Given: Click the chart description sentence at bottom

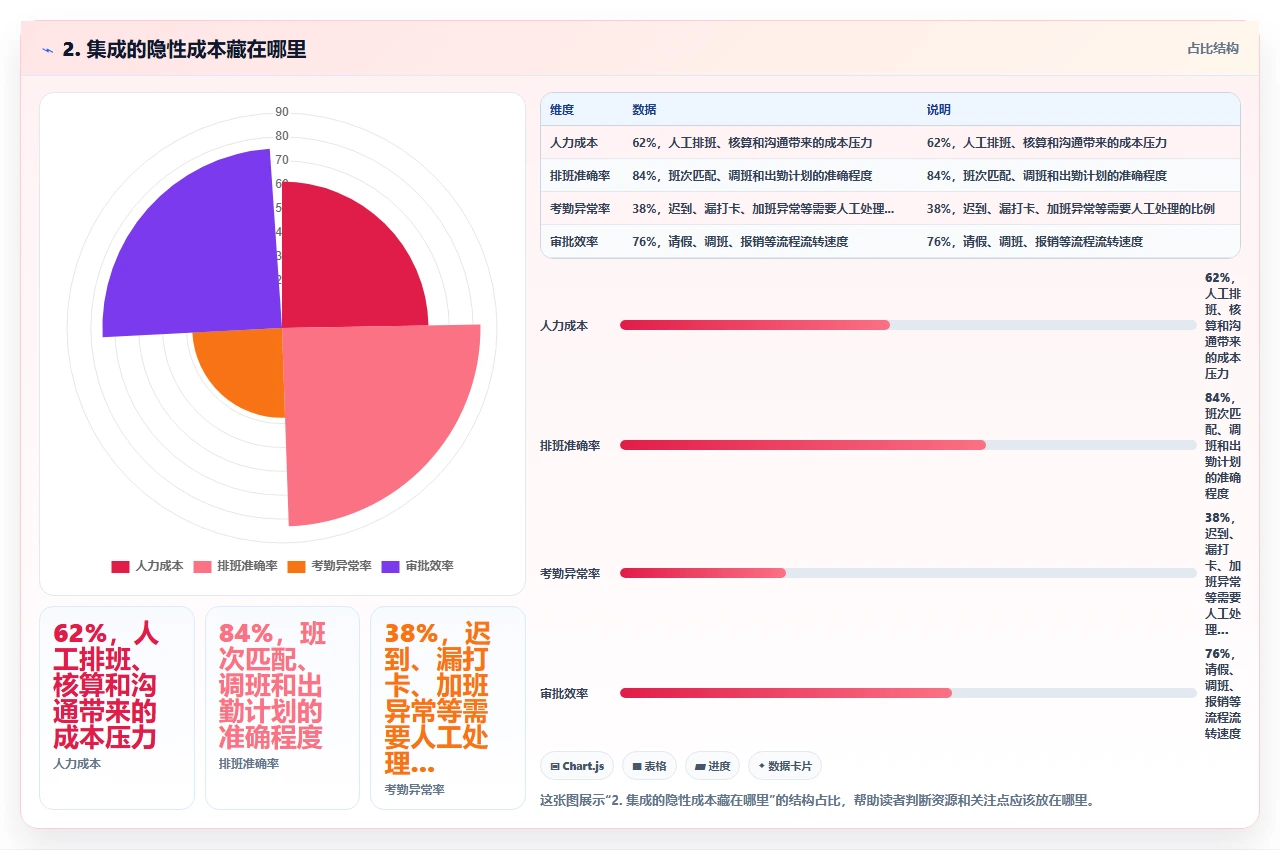Looking at the screenshot, I should coord(818,800).
